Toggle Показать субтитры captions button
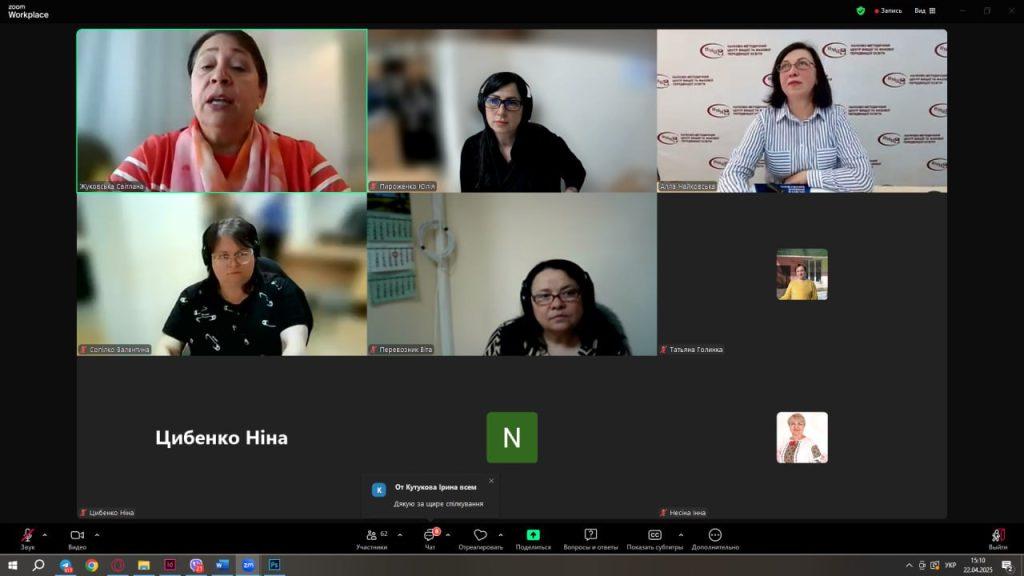 (655, 537)
